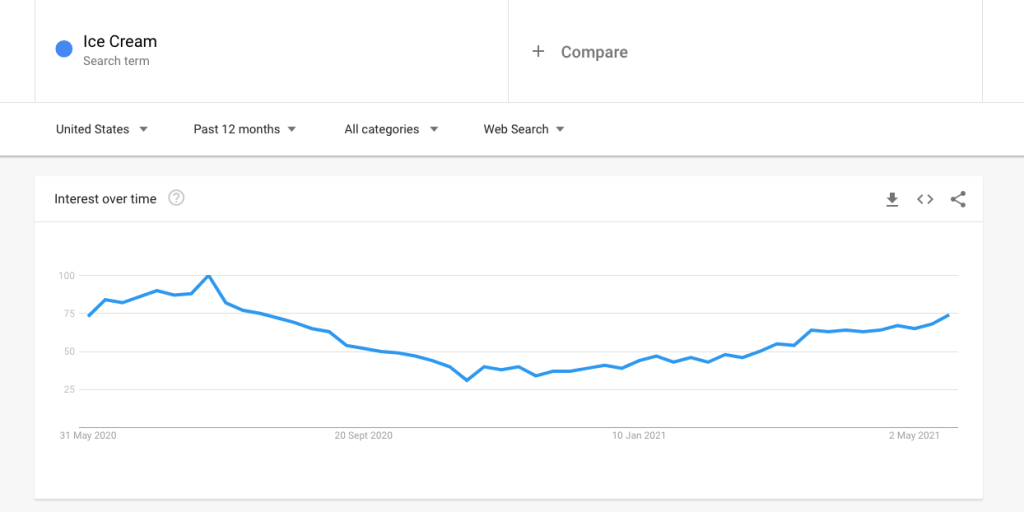Download the Interest over time data
This screenshot has width=1024, height=512.
pyautogui.click(x=892, y=199)
